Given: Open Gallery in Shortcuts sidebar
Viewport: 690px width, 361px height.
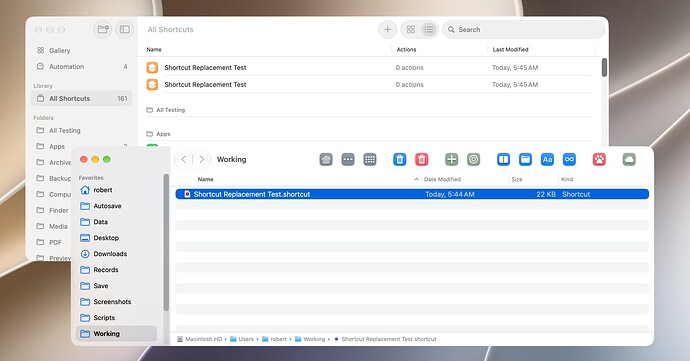Looking at the screenshot, I should click(82, 51).
